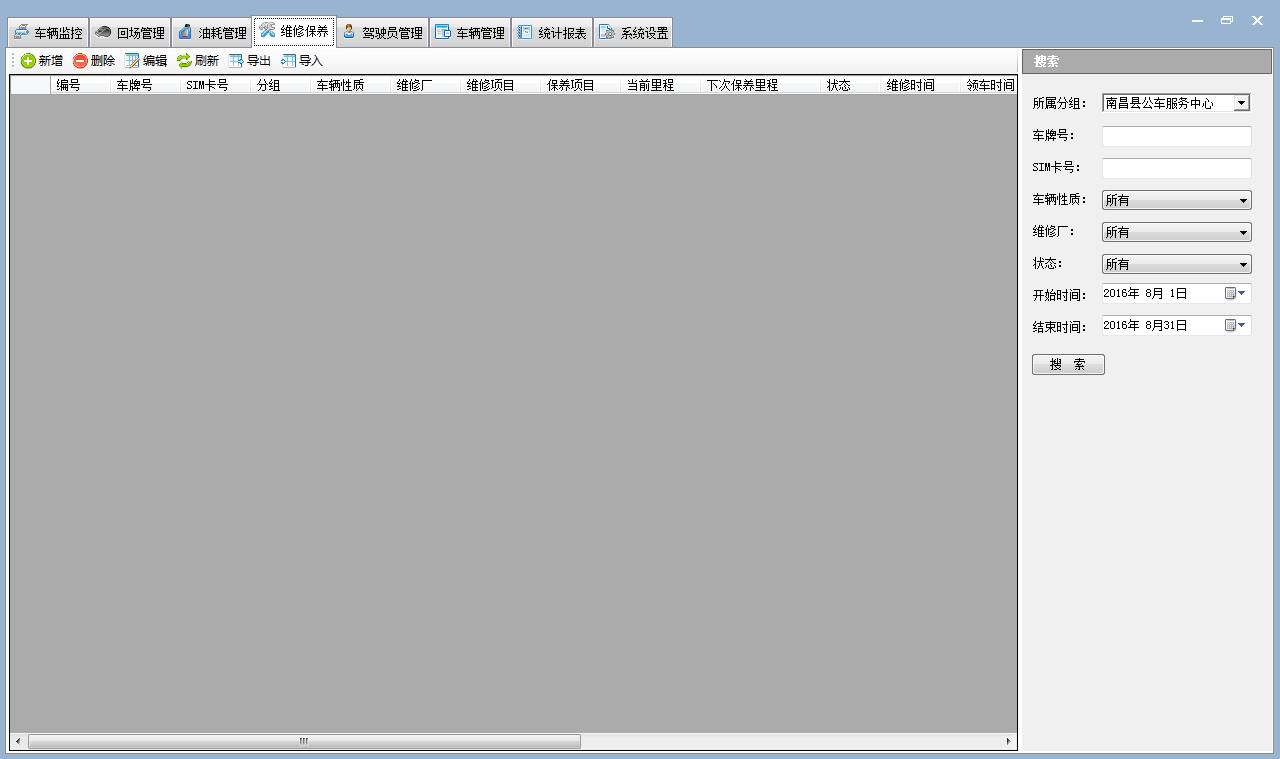Switch to the 油耗管理 tab
The height and width of the screenshot is (759, 1280).
212,33
